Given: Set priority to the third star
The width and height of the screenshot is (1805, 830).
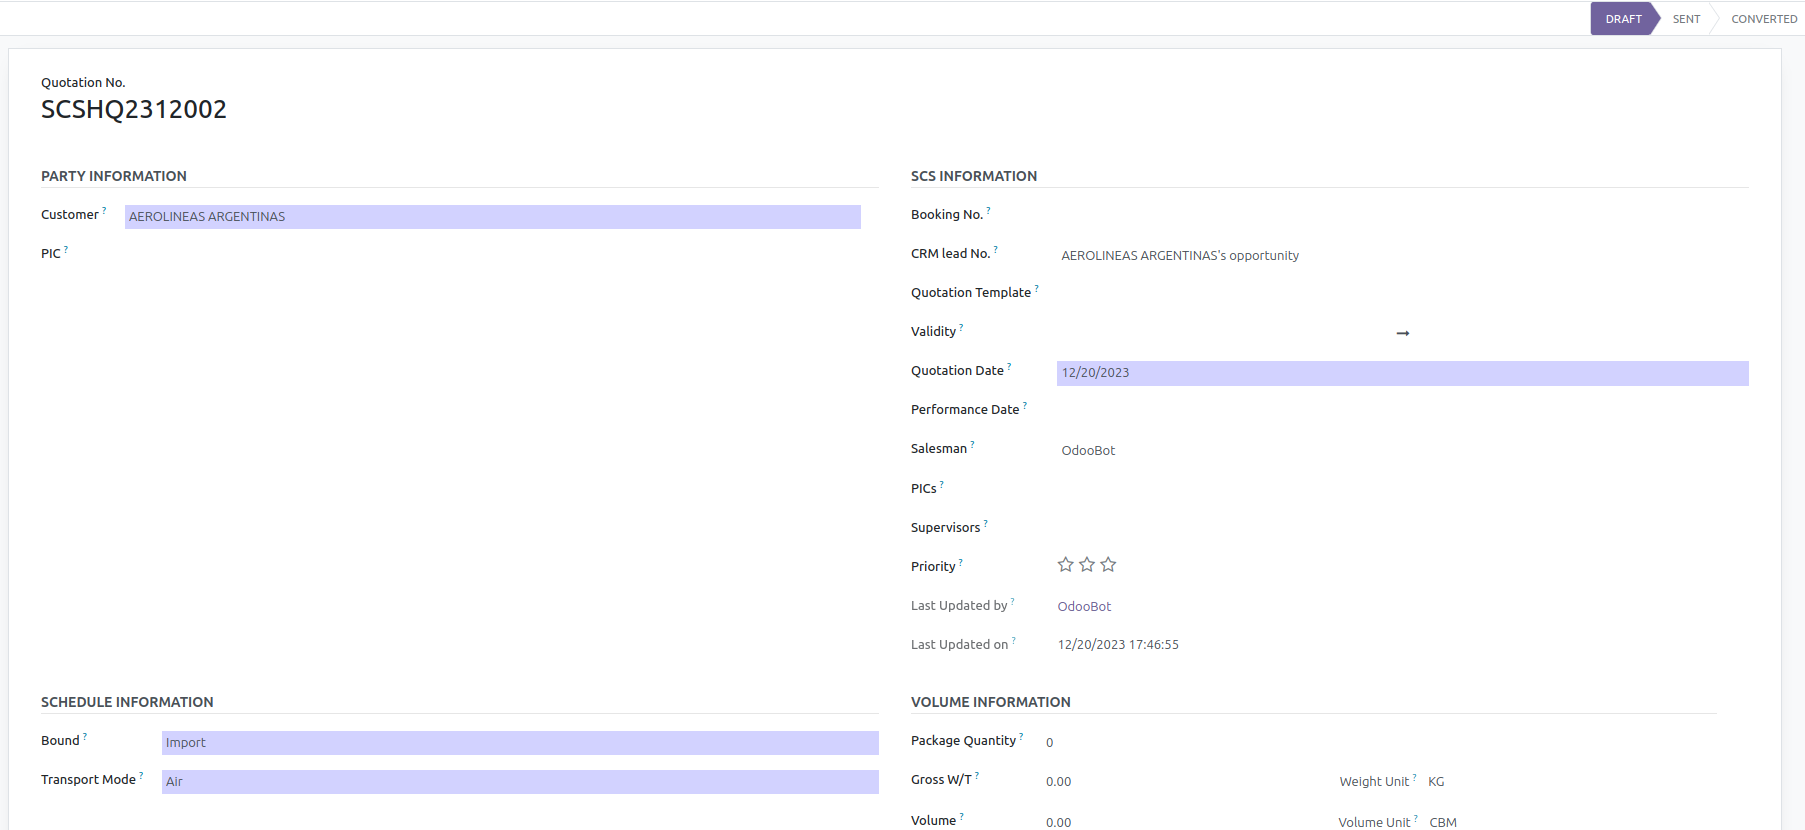Looking at the screenshot, I should [1108, 565].
